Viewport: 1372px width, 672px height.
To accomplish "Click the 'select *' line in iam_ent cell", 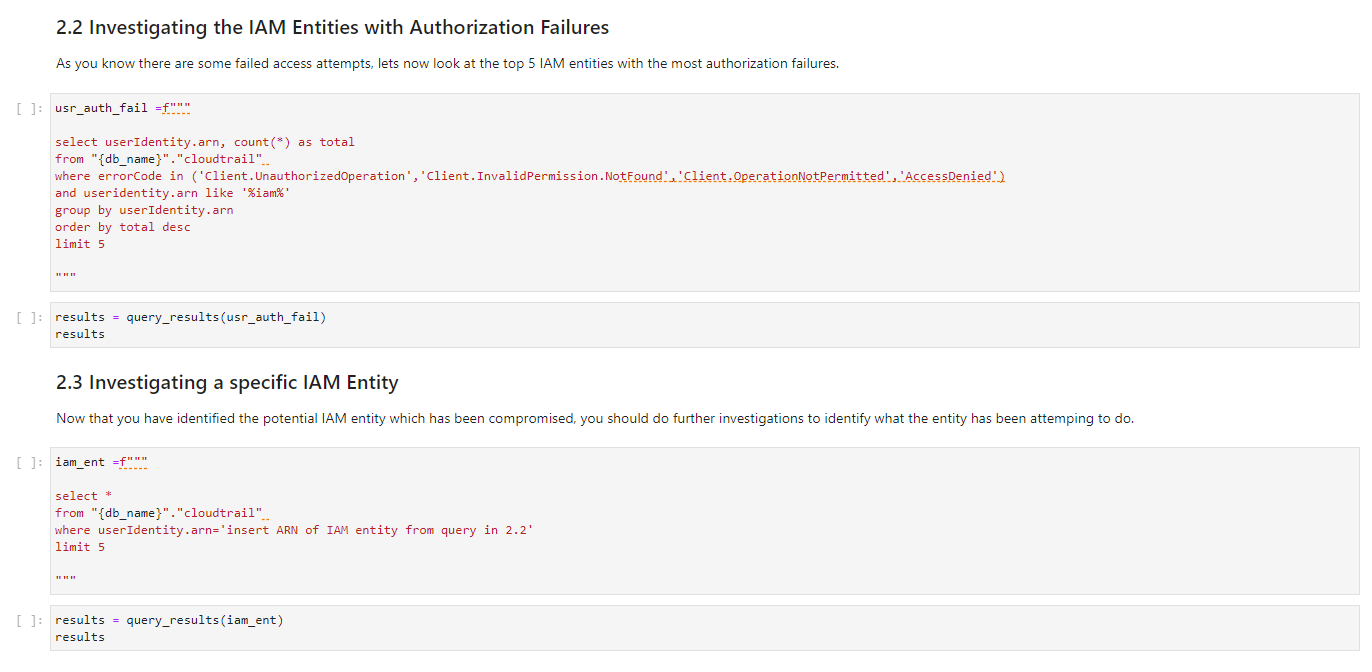I will click(x=77, y=496).
